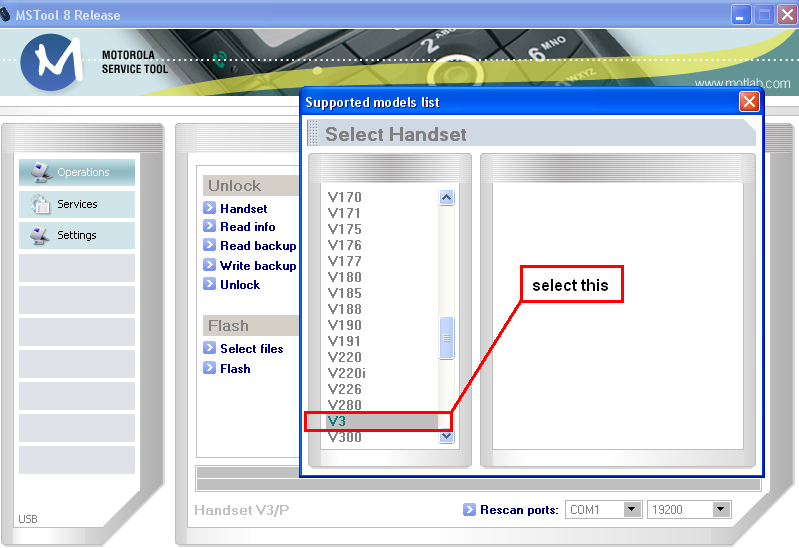Start the Flash operation
799x548 pixels.
click(x=235, y=369)
